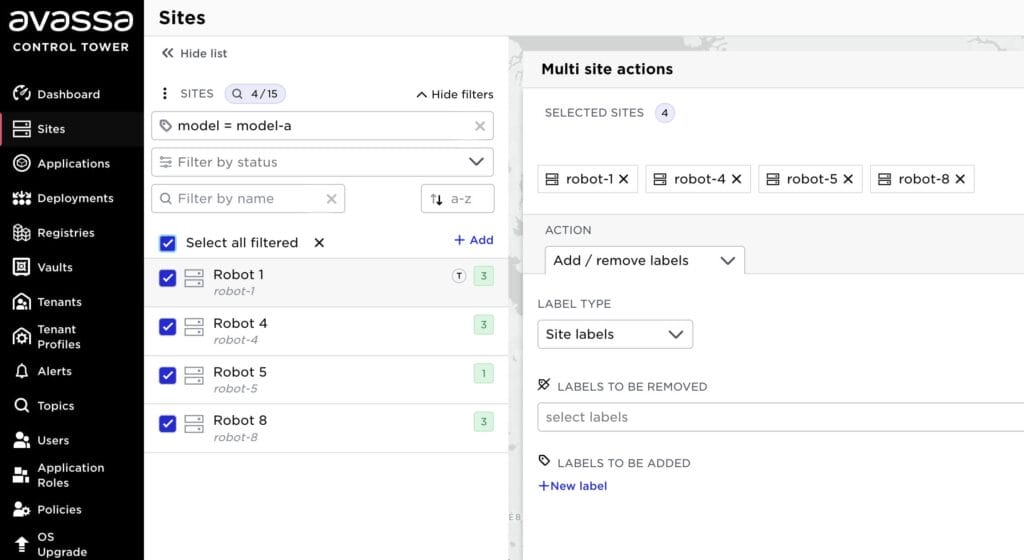Toggle the a-z sort order button
Viewport: 1024px width, 560px height.
(457, 198)
